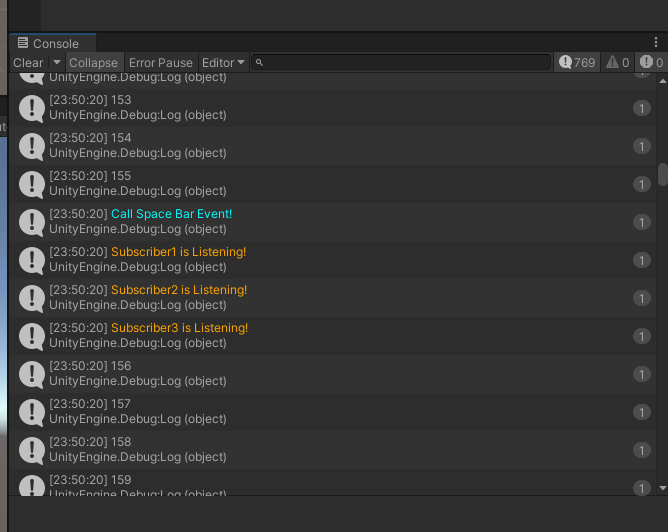
Task: Click the count badge on Subscriber2 log
Action: click(x=642, y=298)
